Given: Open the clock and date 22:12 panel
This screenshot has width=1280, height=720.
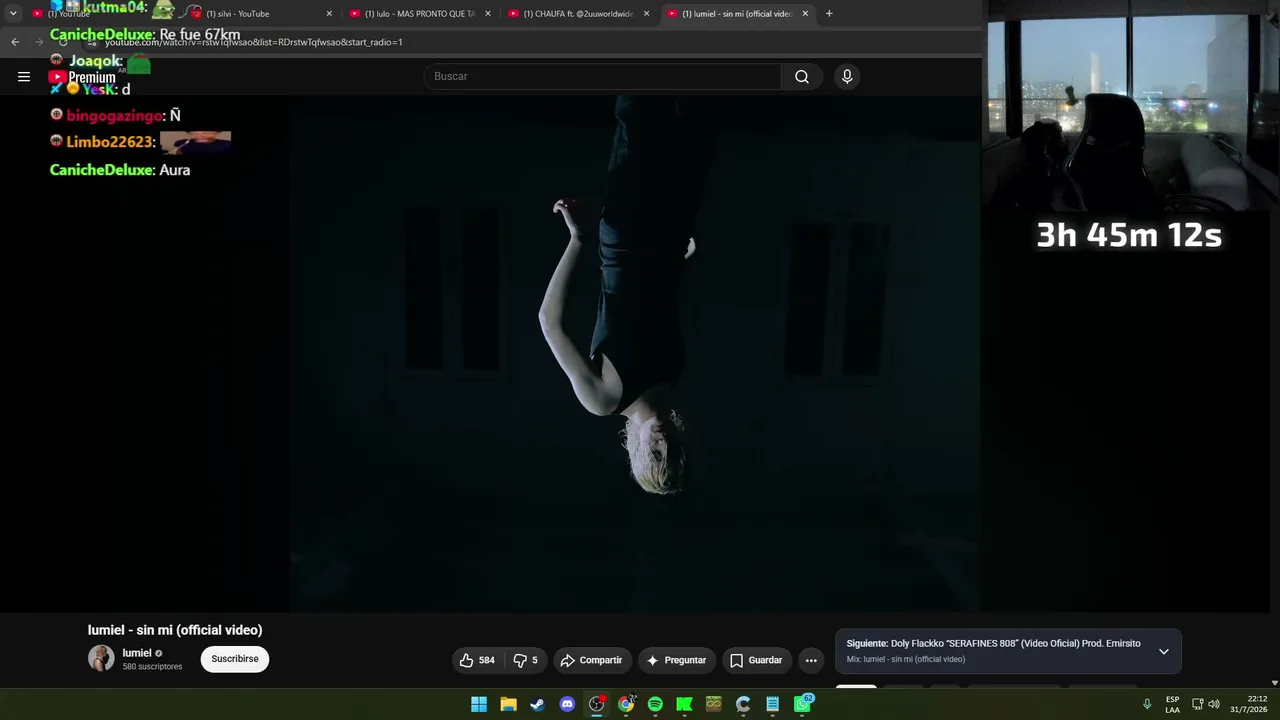Looking at the screenshot, I should pyautogui.click(x=1249, y=704).
